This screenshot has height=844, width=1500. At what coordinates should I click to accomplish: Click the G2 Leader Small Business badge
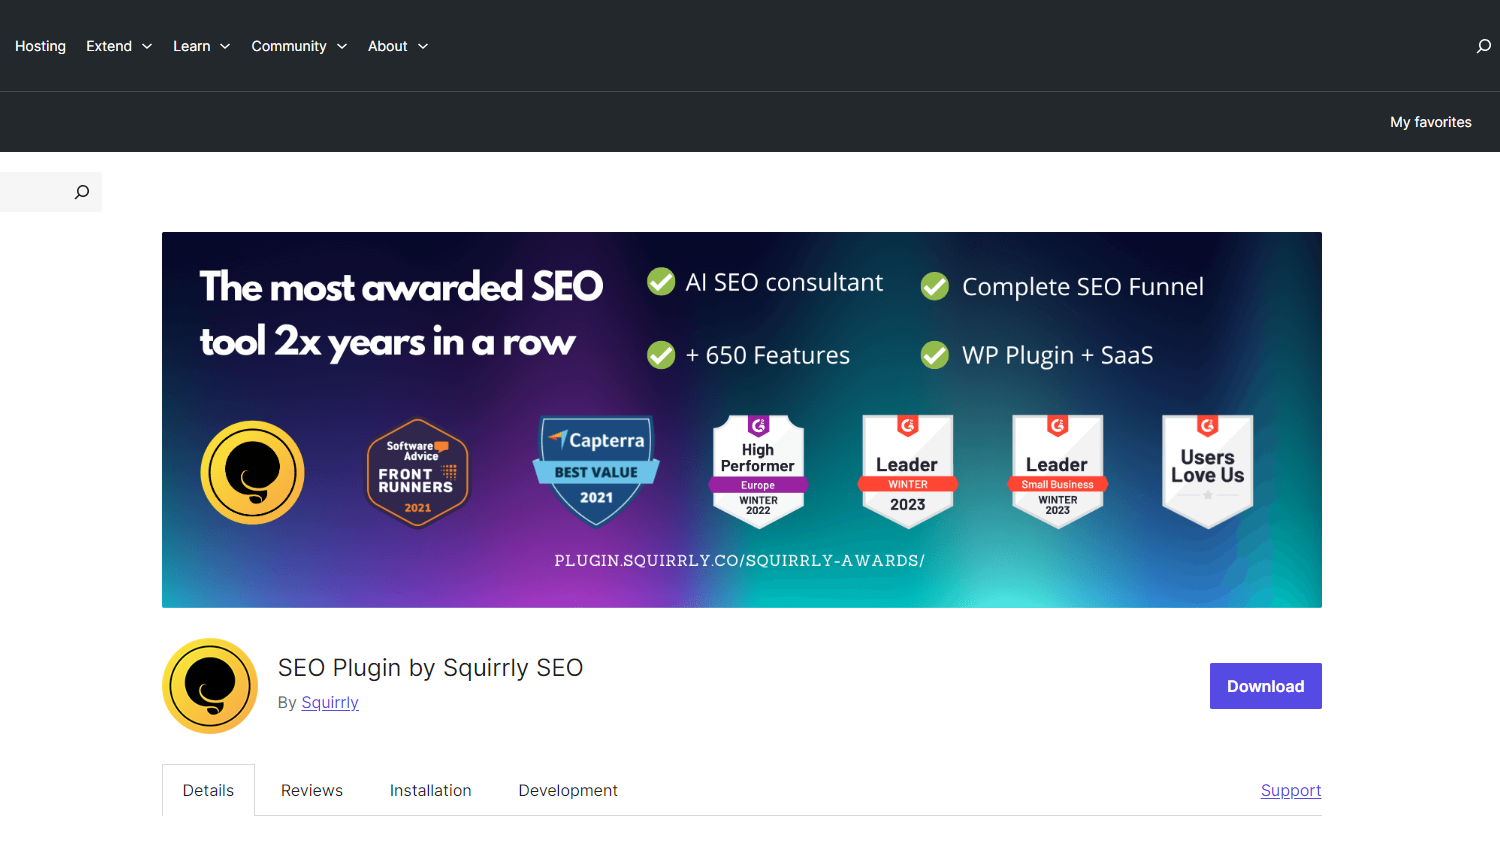[x=1057, y=471]
